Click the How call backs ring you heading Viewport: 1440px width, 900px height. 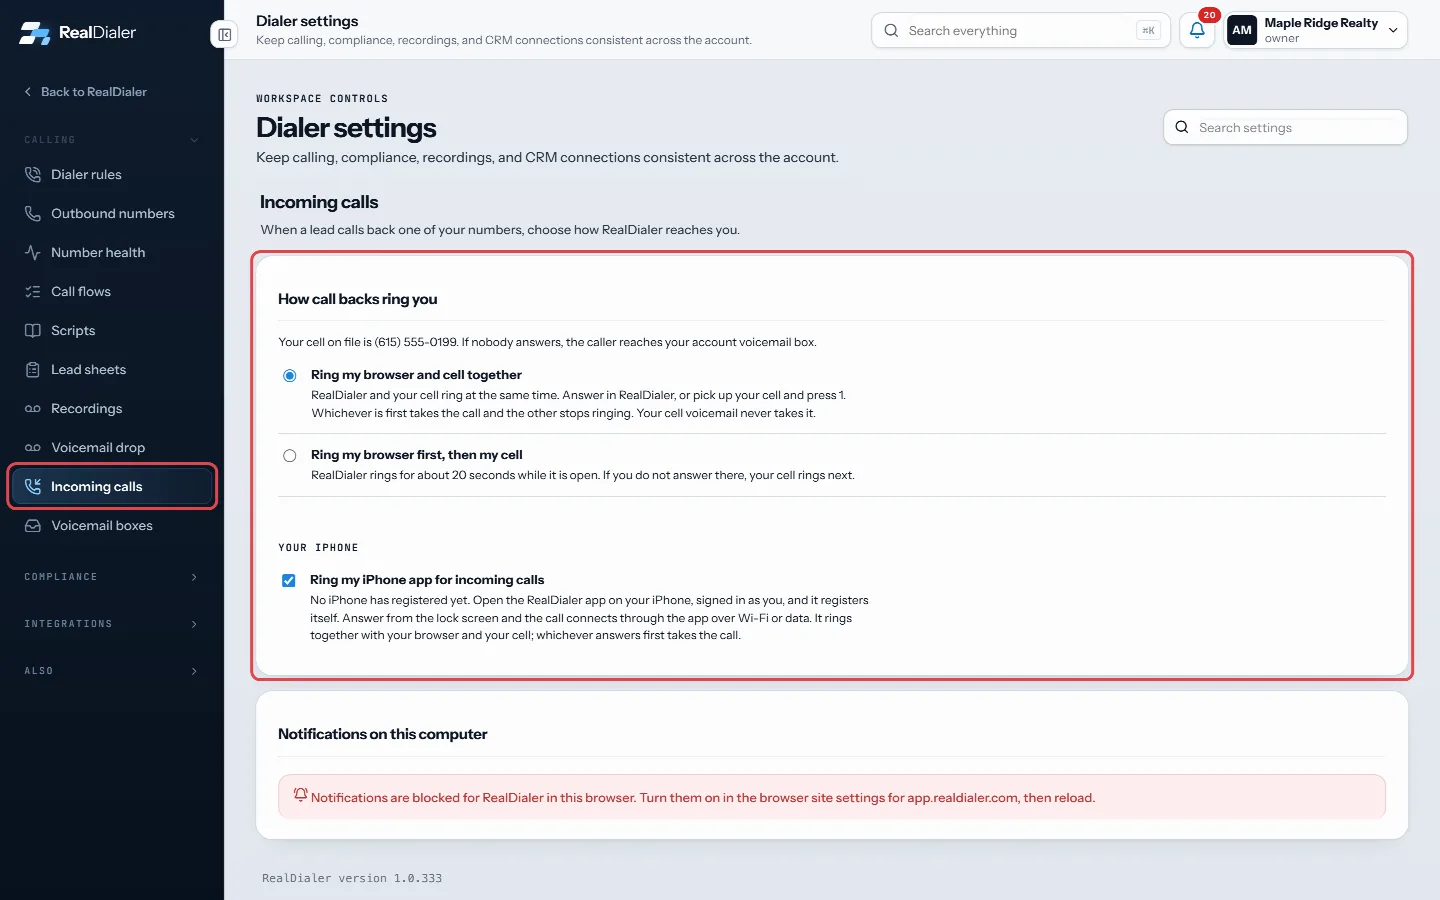(358, 299)
